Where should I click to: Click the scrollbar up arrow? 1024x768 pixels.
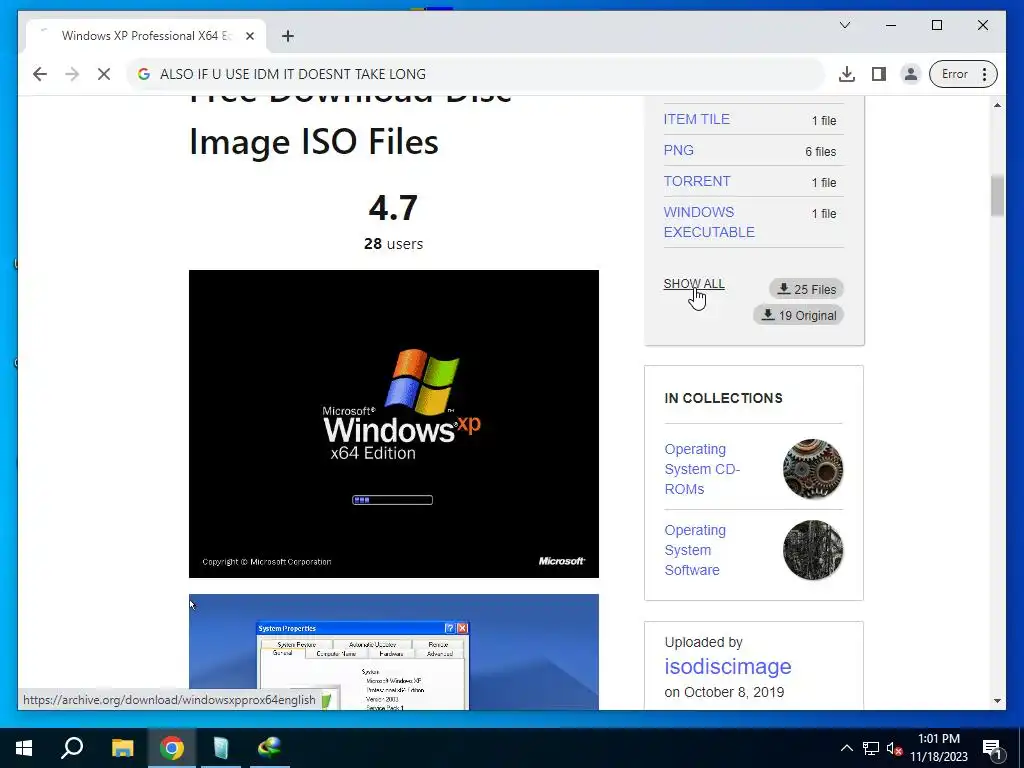pos(997,105)
